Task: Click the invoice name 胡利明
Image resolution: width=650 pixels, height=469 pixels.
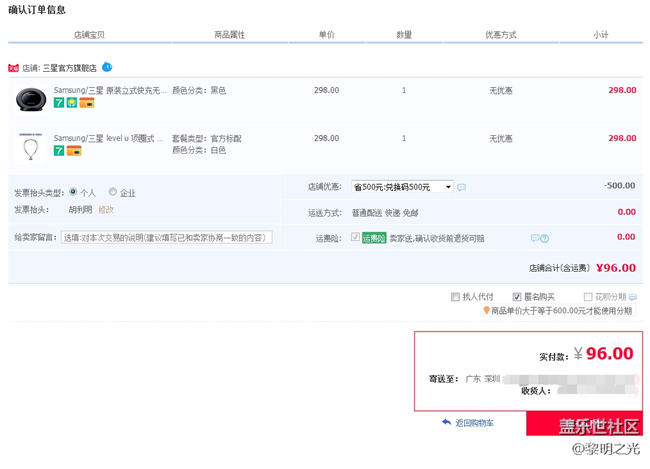Action: [x=80, y=210]
